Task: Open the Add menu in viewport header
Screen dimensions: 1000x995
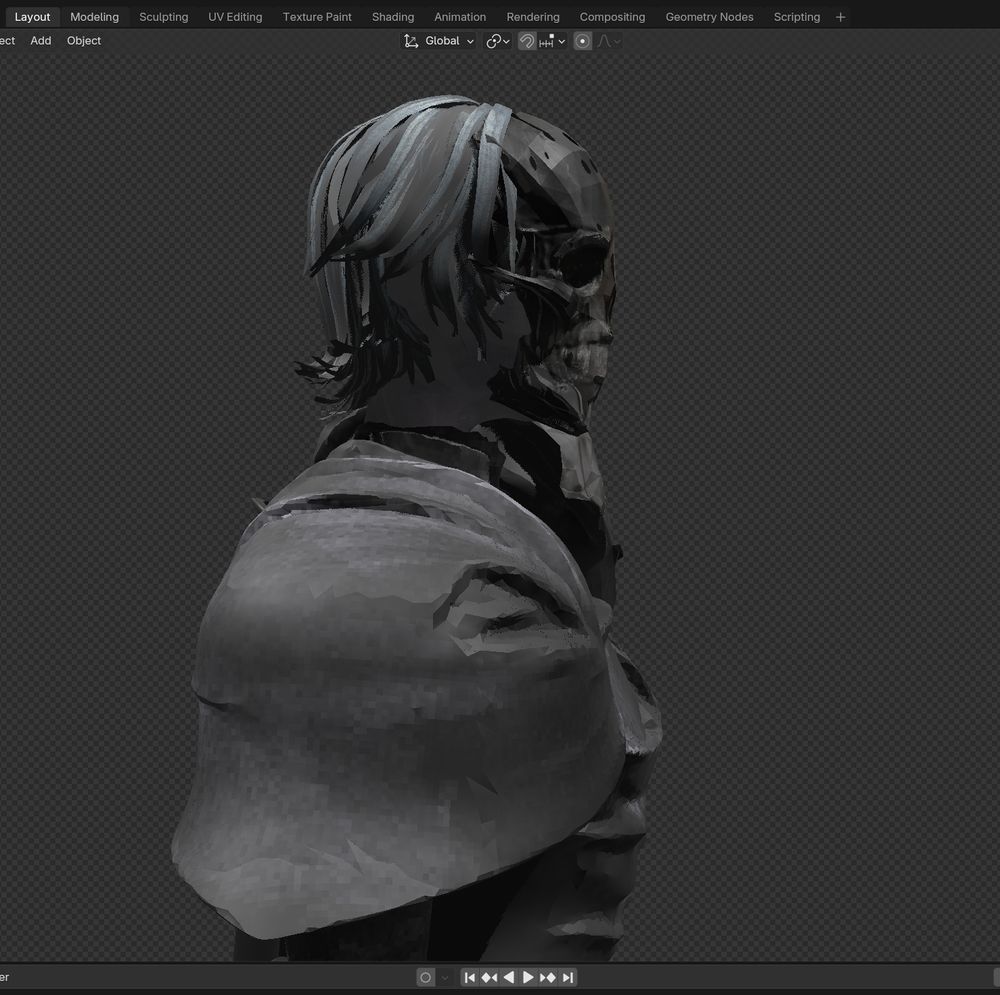Action: coord(41,41)
